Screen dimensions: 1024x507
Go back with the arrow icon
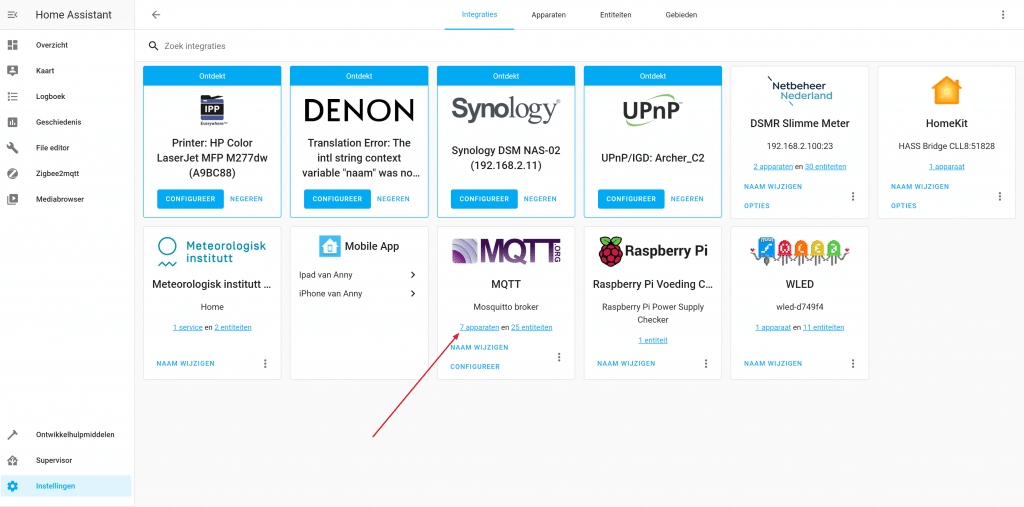pos(155,15)
